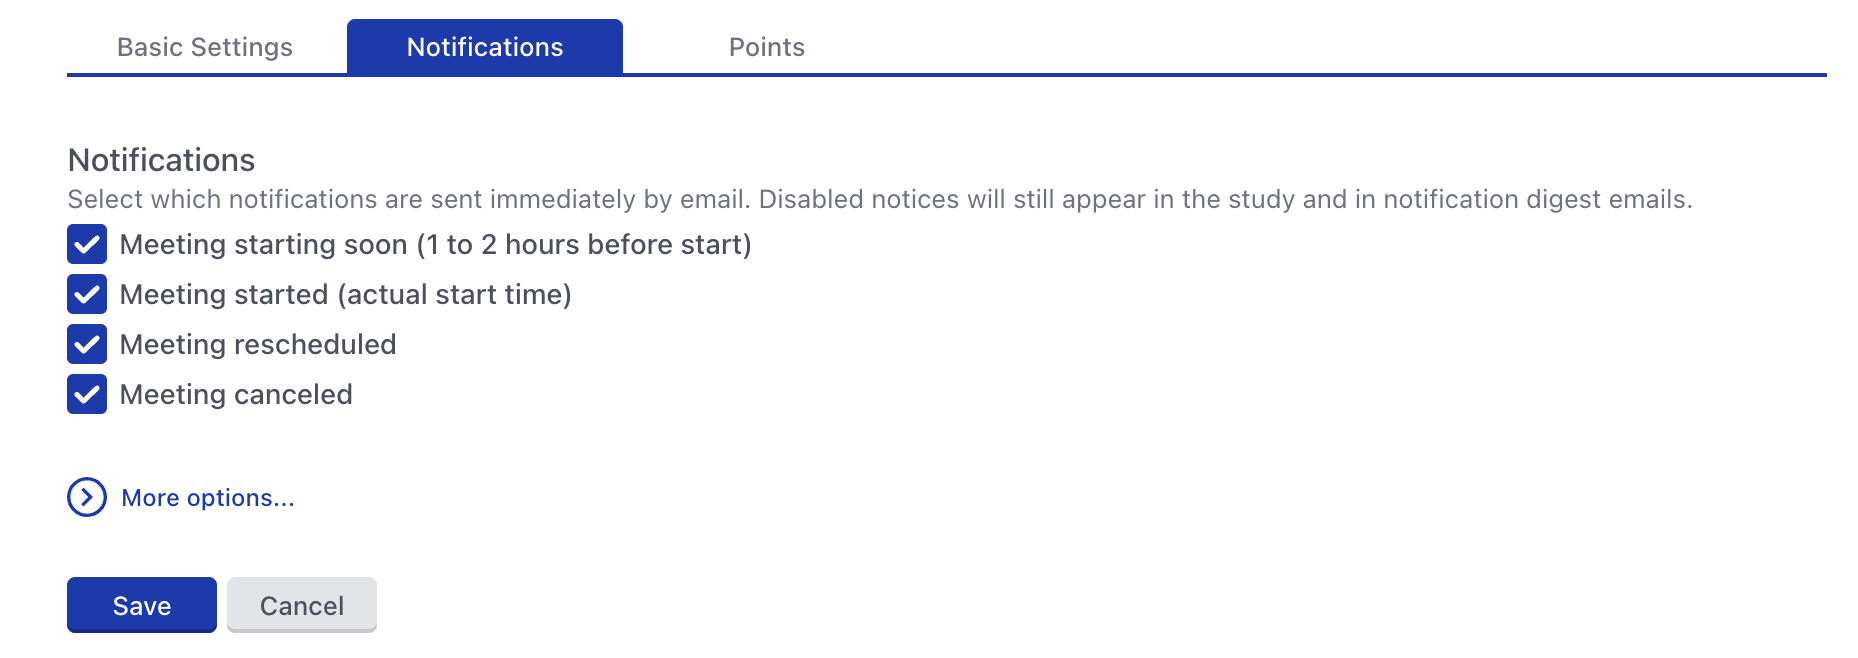This screenshot has width=1858, height=658.
Task: Click the 'Meeting starting soon' label text
Action: (x=264, y=244)
